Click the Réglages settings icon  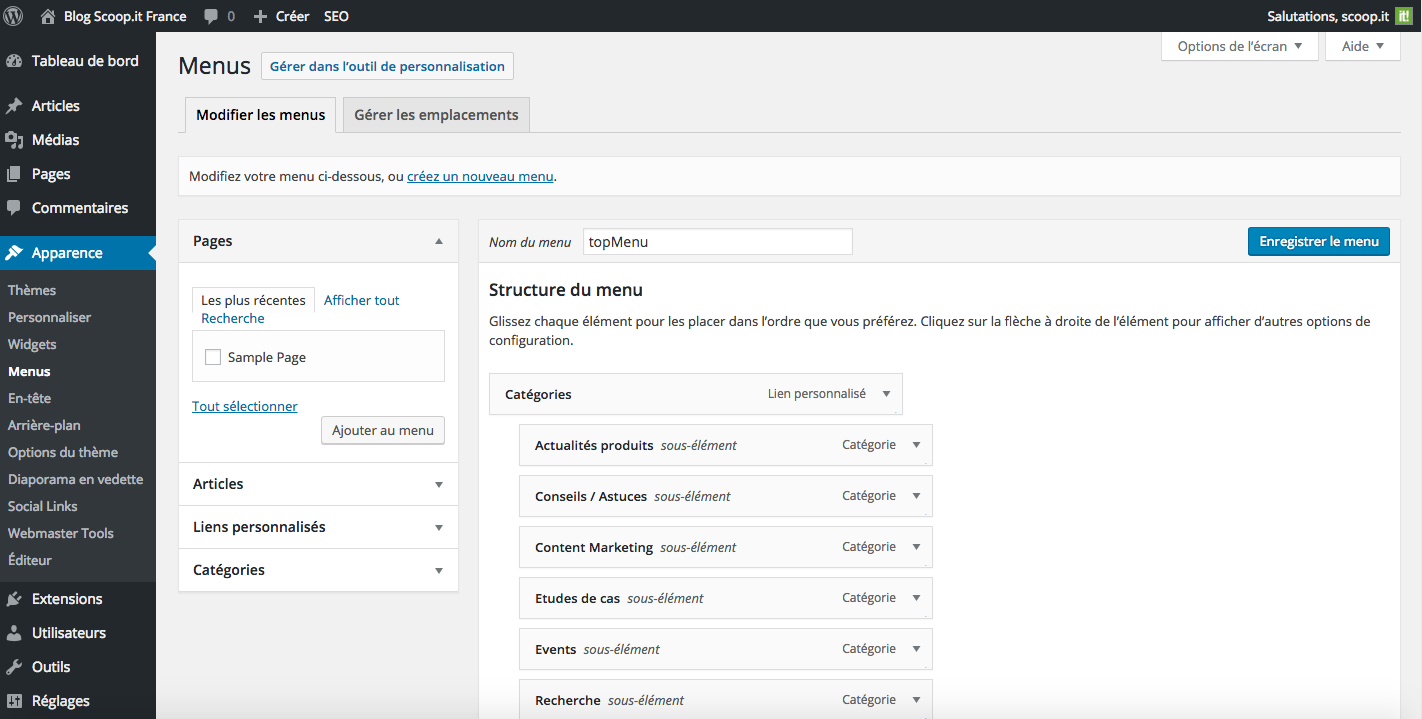[14, 701]
